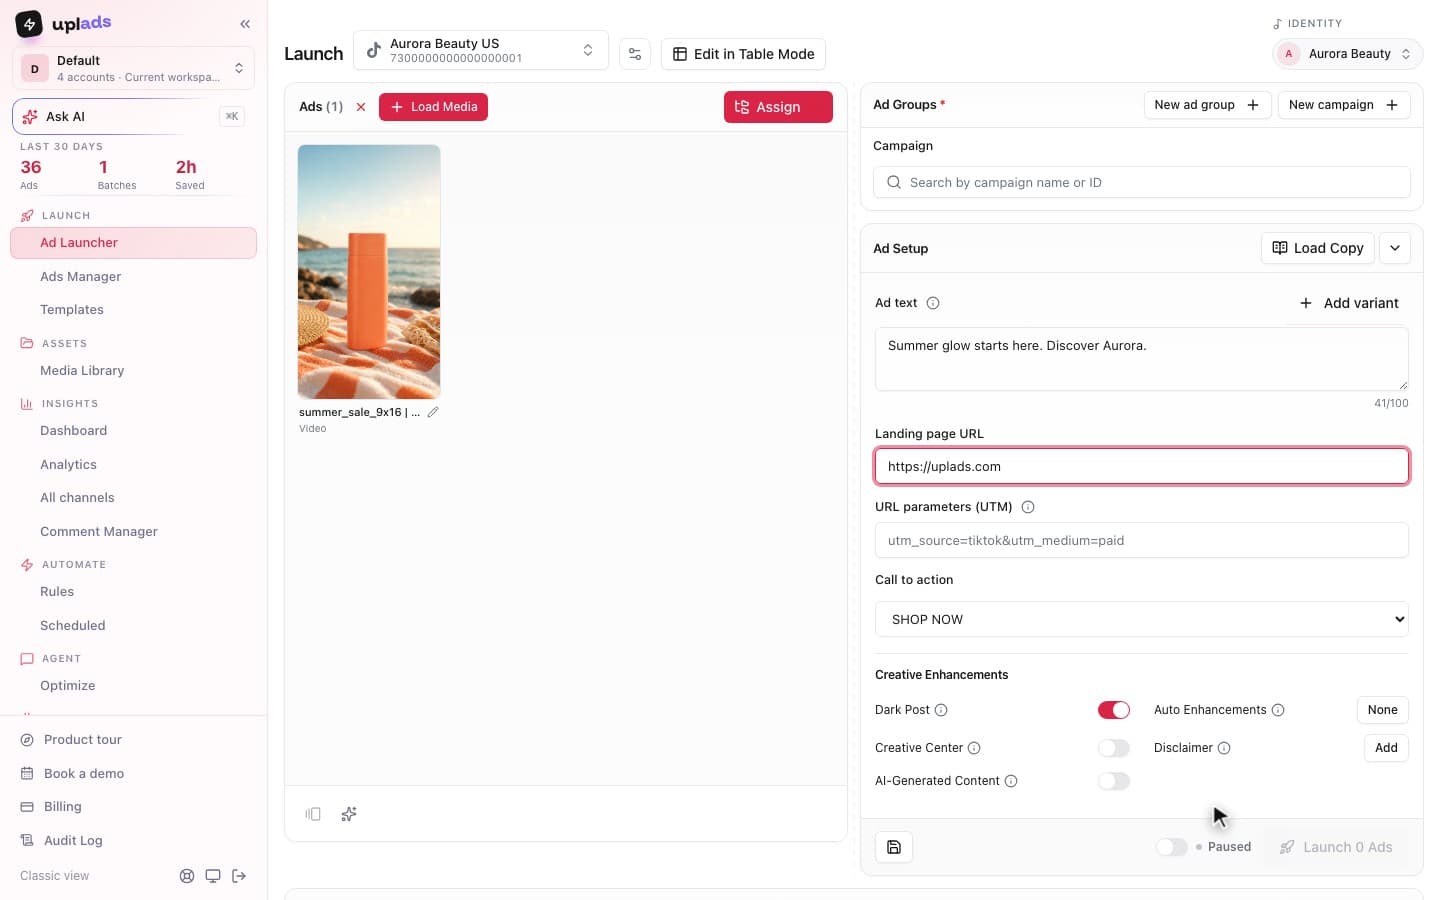Screen dimensions: 1440x900
Task: Show the Creative Center info icon
Action: (974, 748)
